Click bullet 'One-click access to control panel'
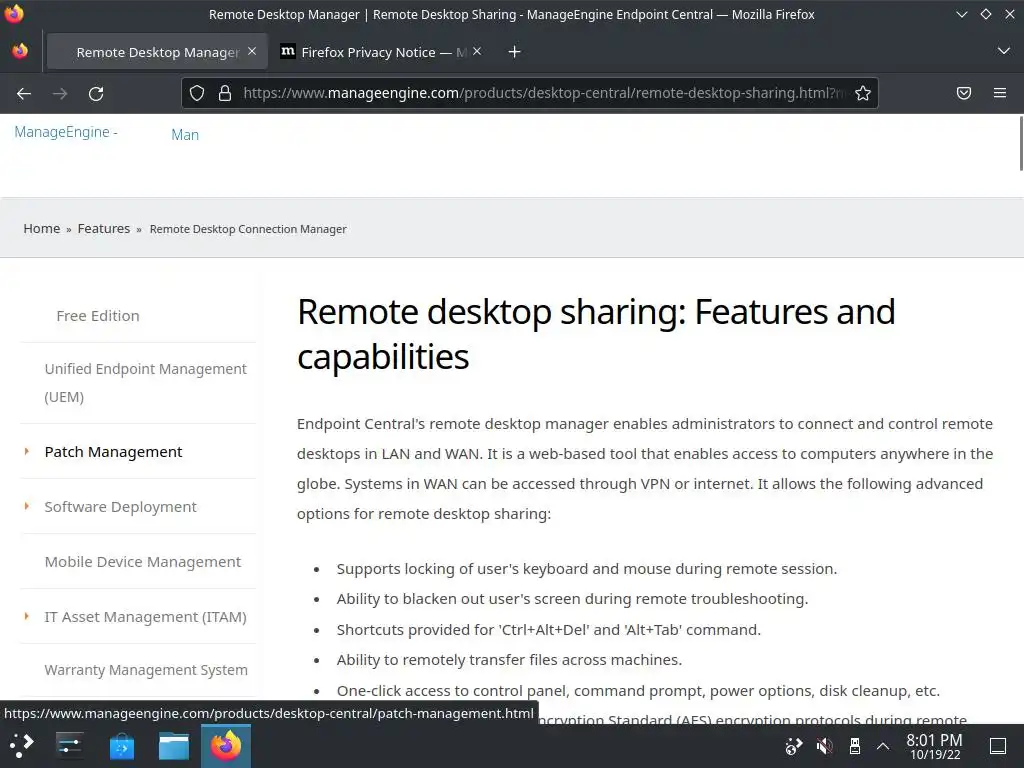This screenshot has width=1024, height=768. coord(638,691)
